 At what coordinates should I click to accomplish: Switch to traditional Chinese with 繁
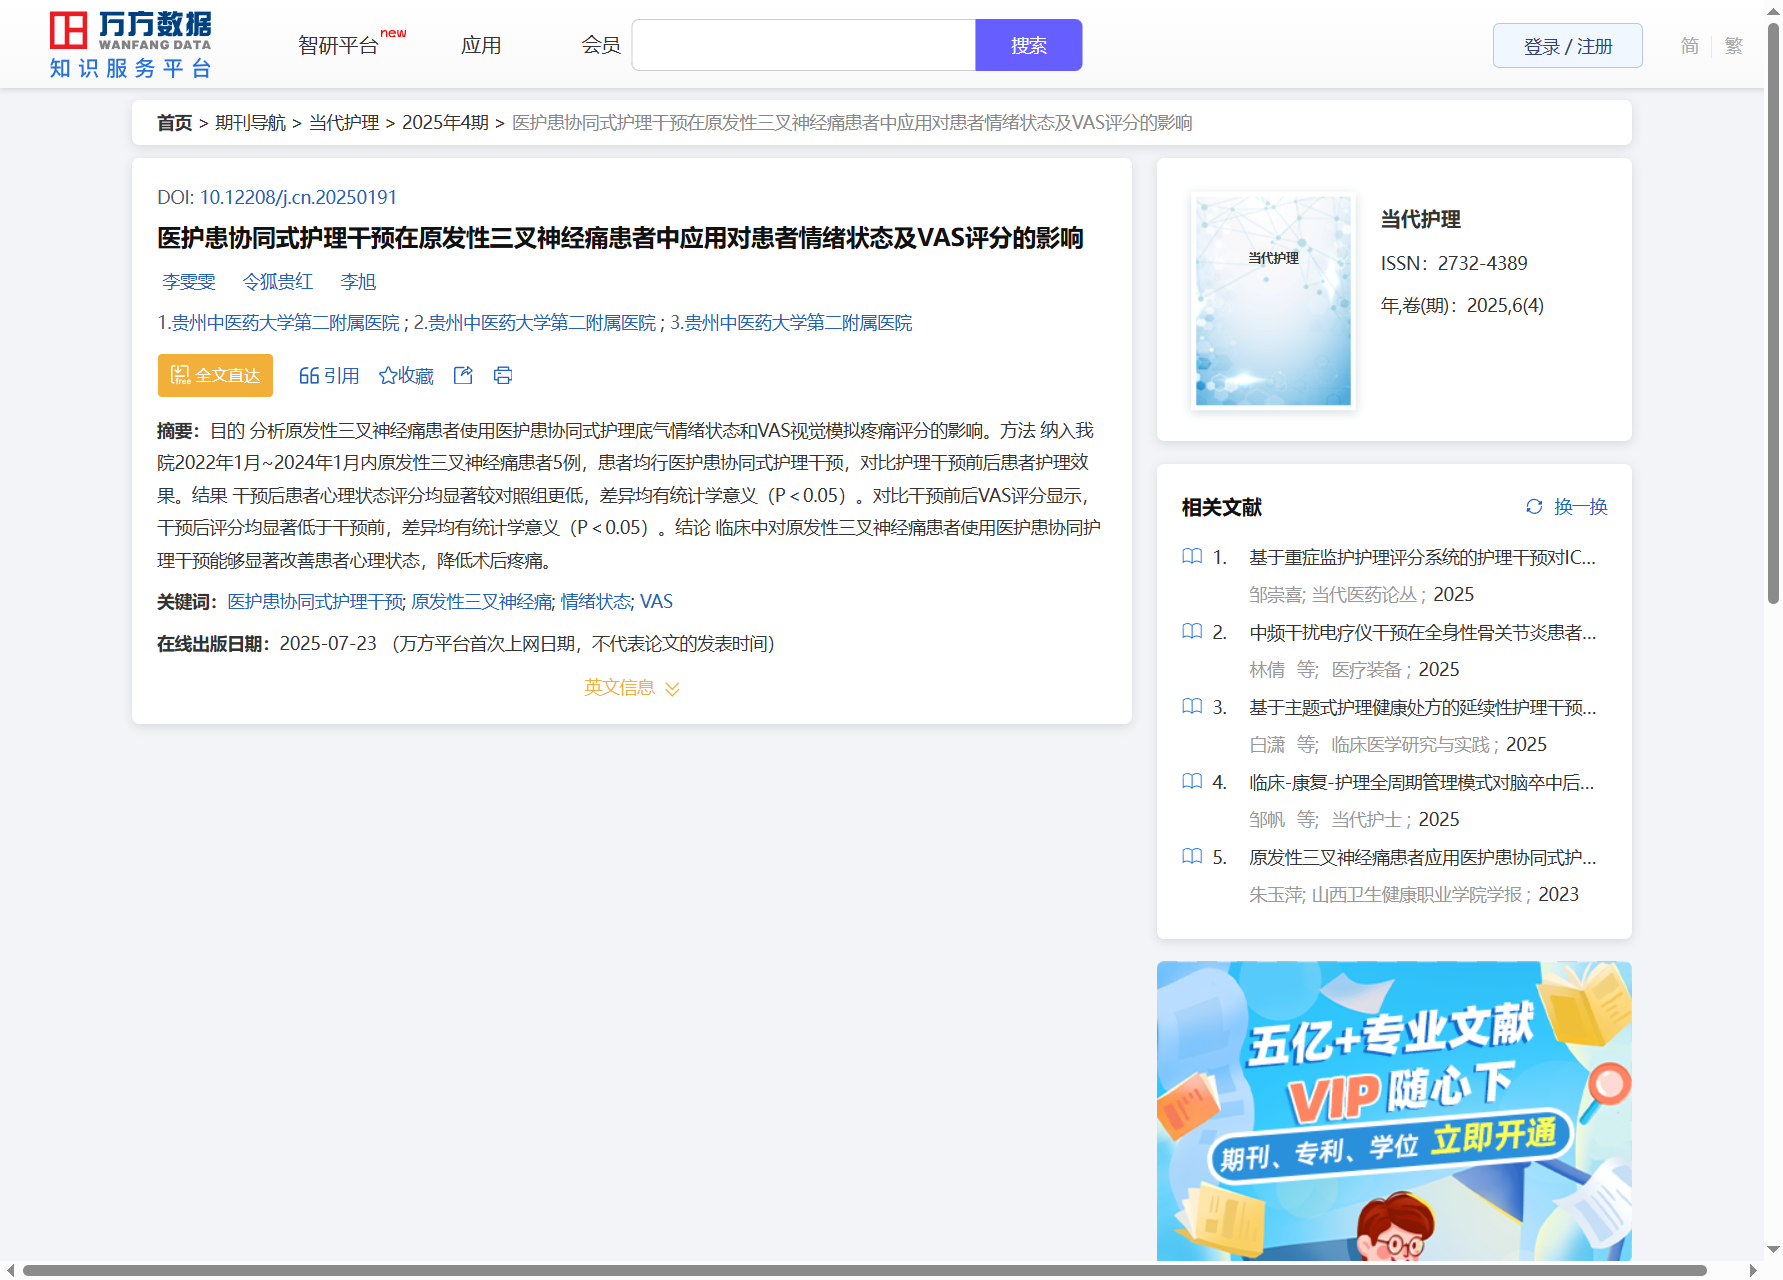click(x=1733, y=46)
